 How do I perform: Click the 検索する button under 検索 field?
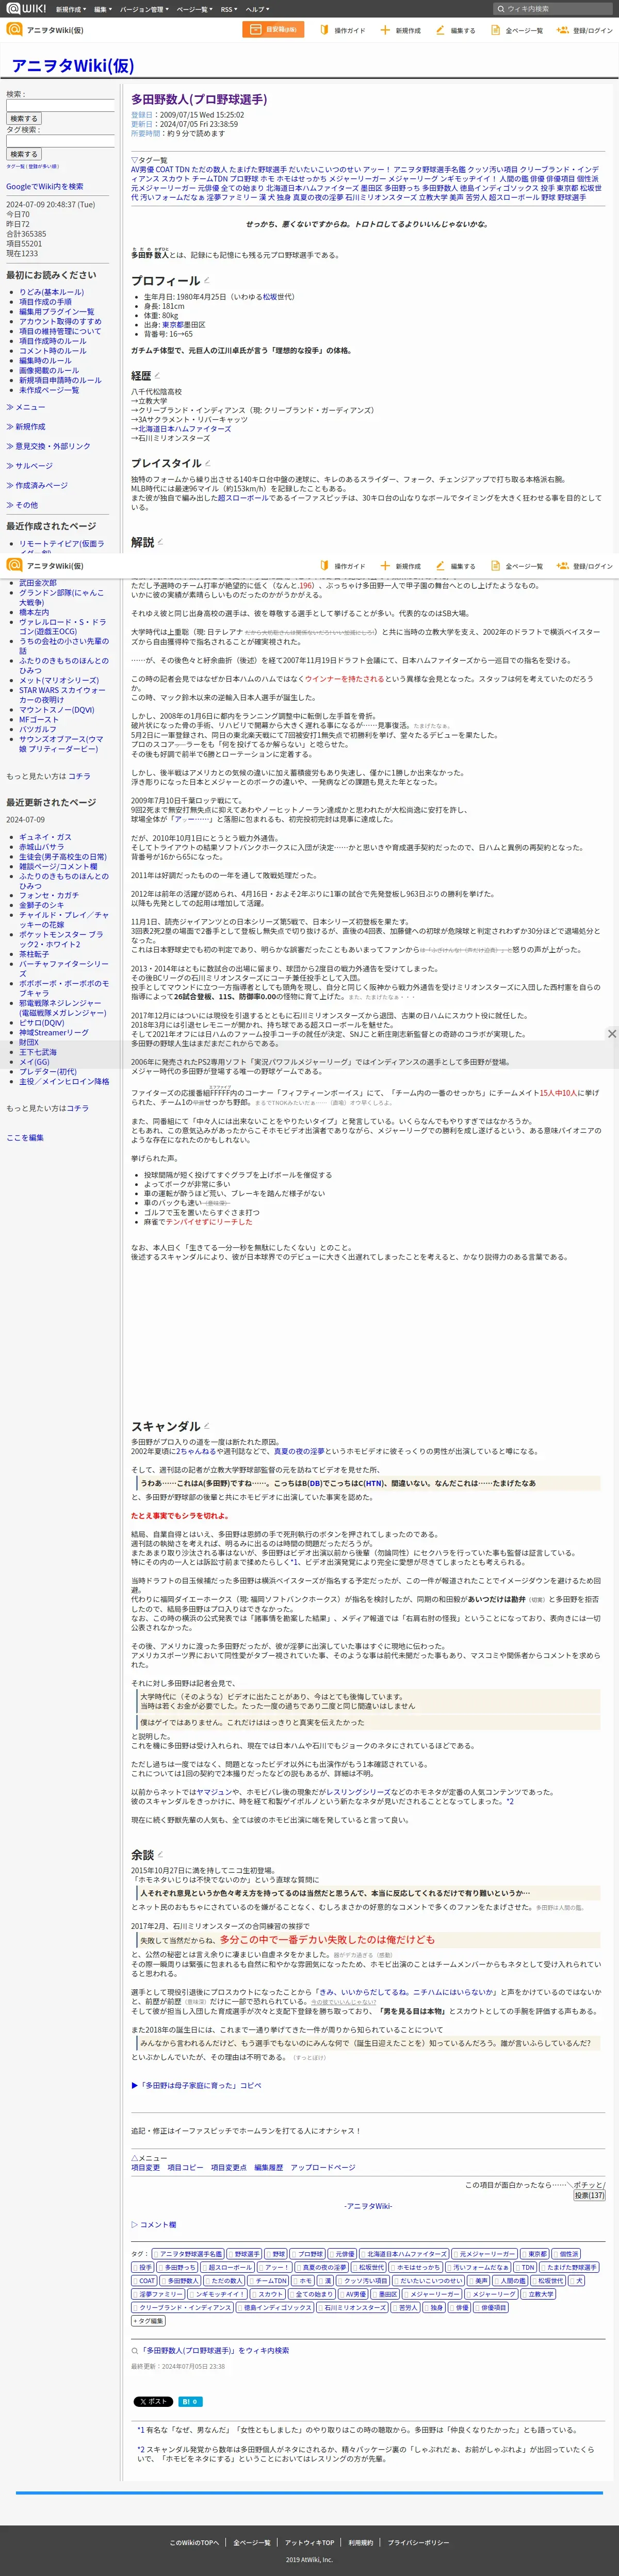[23, 118]
